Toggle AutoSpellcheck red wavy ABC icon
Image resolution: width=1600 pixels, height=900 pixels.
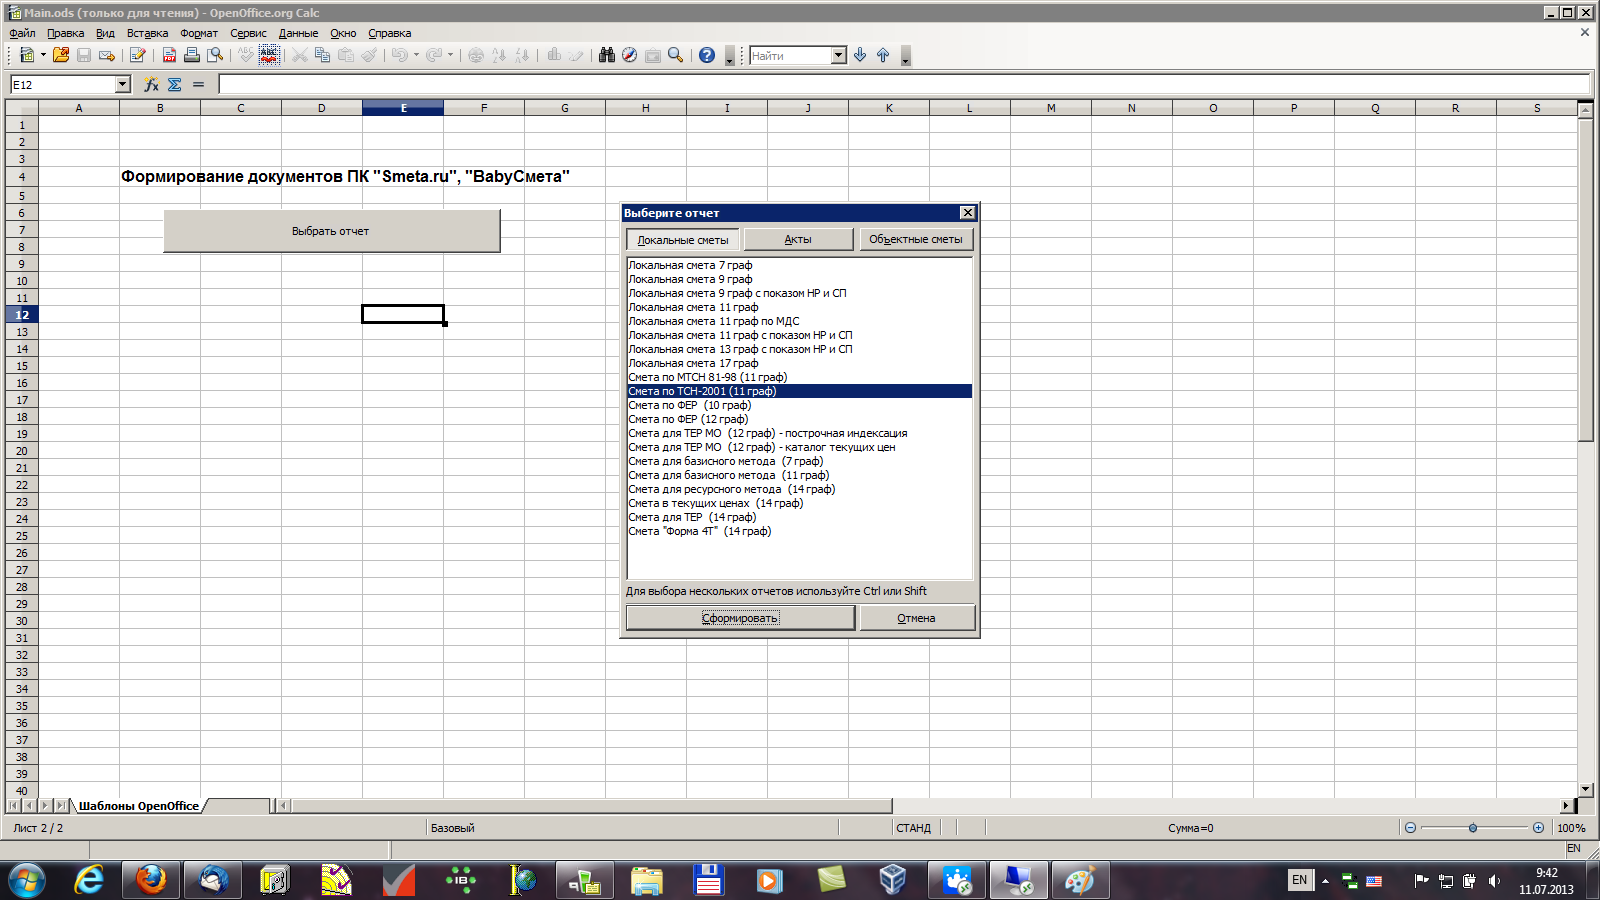point(269,55)
